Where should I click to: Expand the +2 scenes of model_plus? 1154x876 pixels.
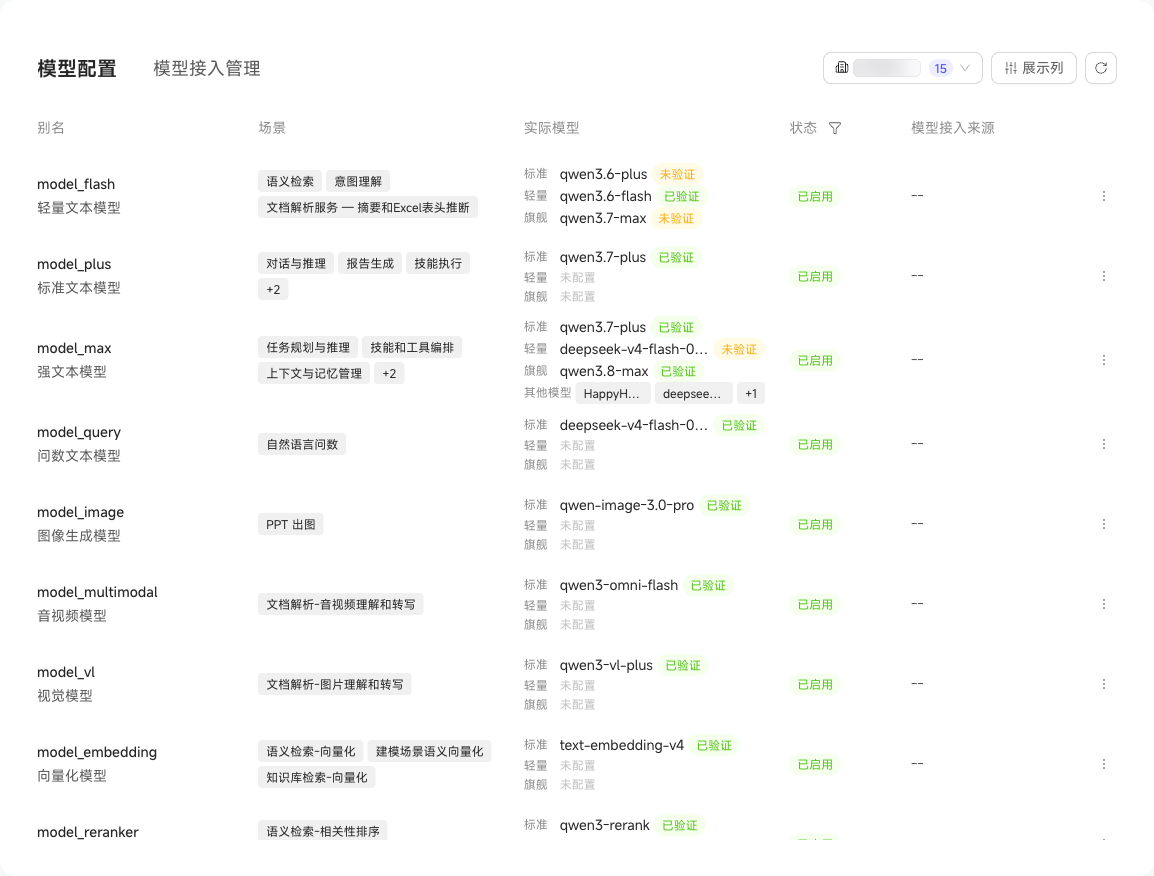pyautogui.click(x=273, y=289)
